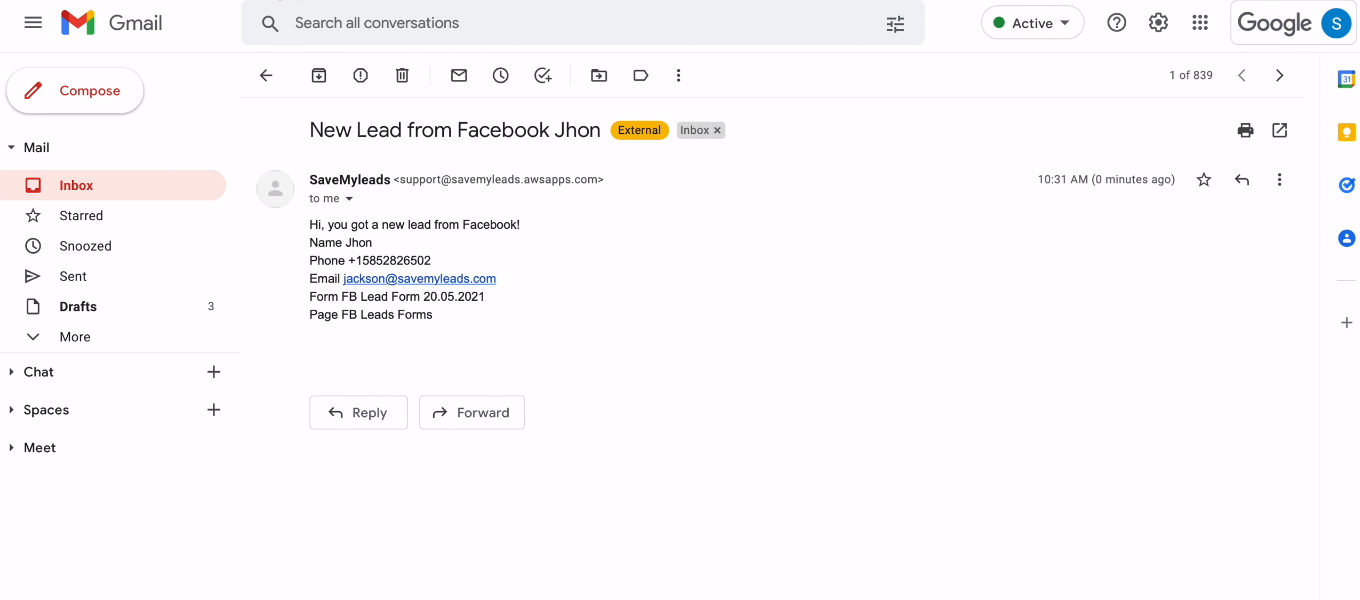Open the Google apps grid
Screen dimensions: 1360x600
[x=1200, y=23]
